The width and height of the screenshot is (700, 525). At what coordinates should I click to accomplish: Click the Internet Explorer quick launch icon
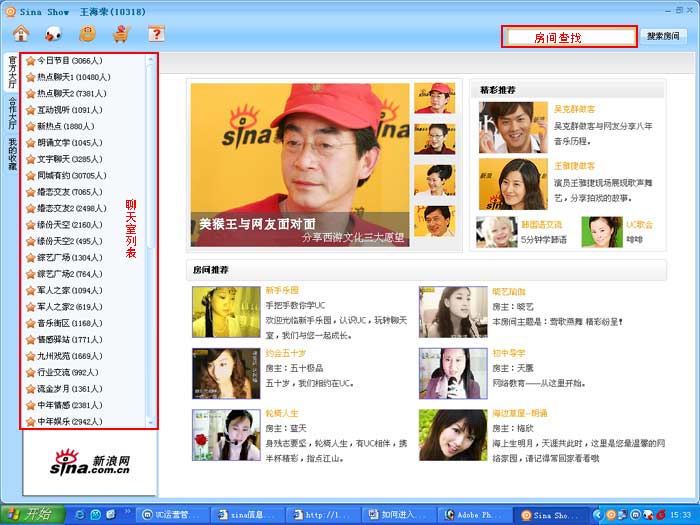tap(80, 515)
